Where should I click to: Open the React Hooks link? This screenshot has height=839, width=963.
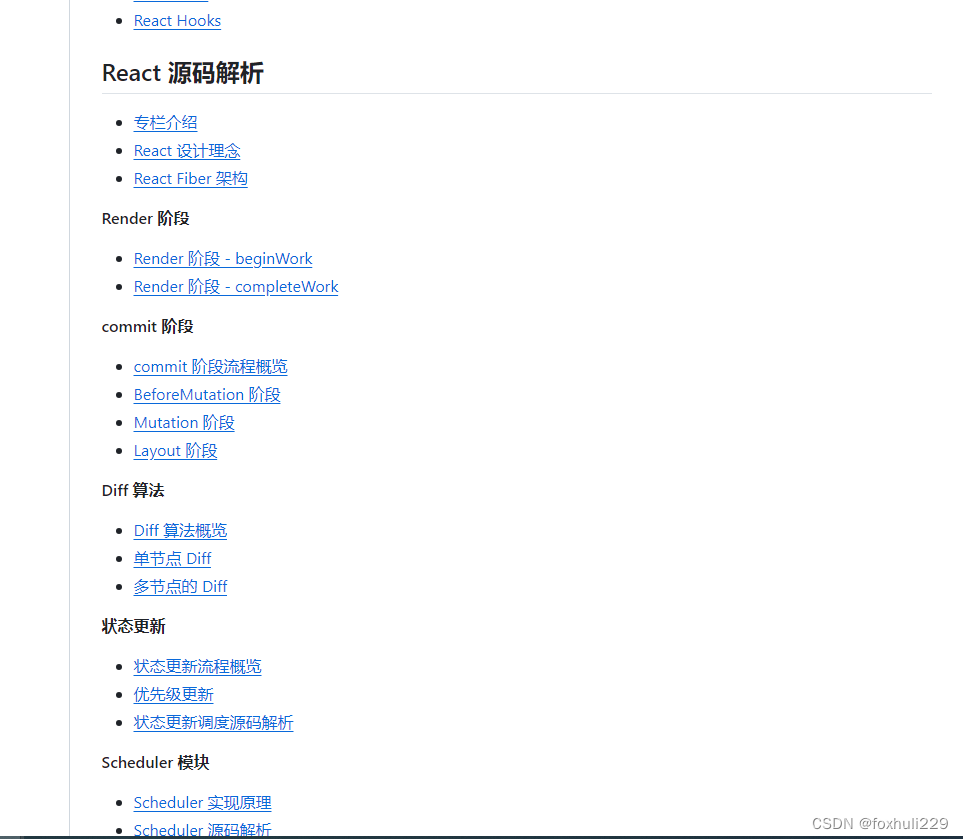click(177, 21)
